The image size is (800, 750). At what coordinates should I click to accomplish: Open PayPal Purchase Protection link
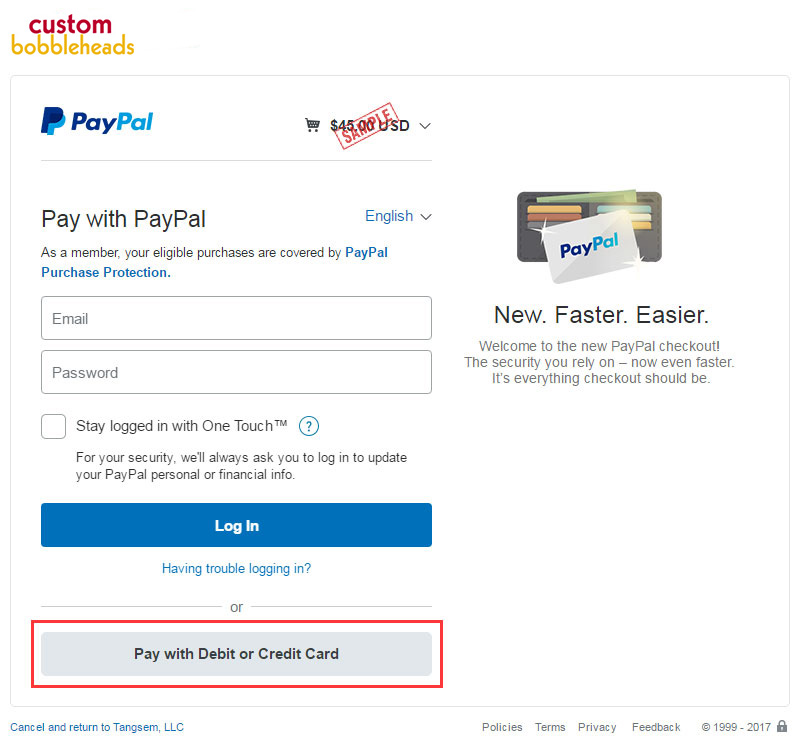(214, 262)
